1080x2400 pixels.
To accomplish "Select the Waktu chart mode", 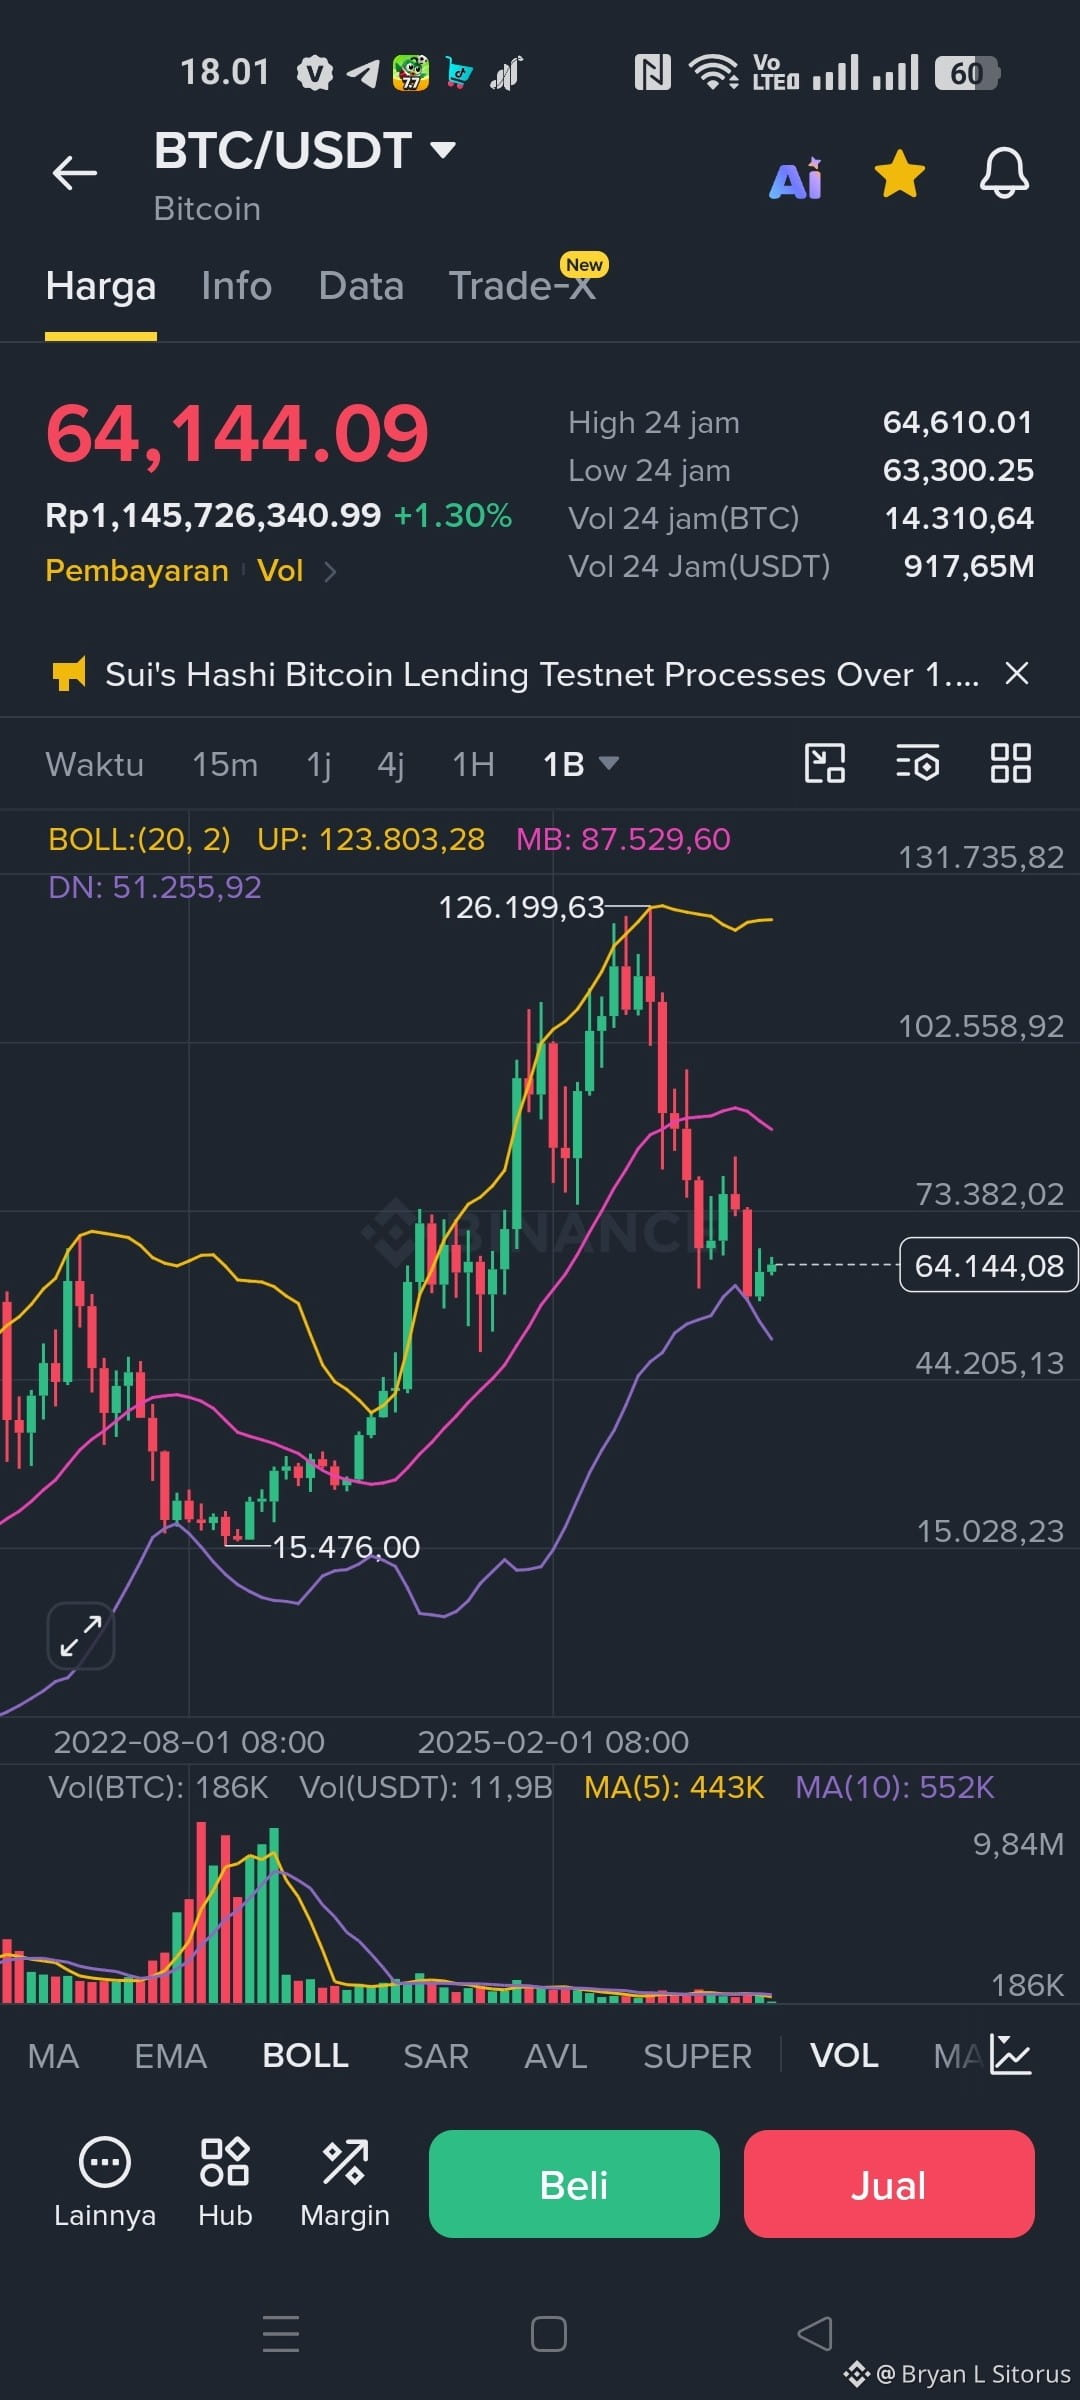I will pyautogui.click(x=95, y=764).
